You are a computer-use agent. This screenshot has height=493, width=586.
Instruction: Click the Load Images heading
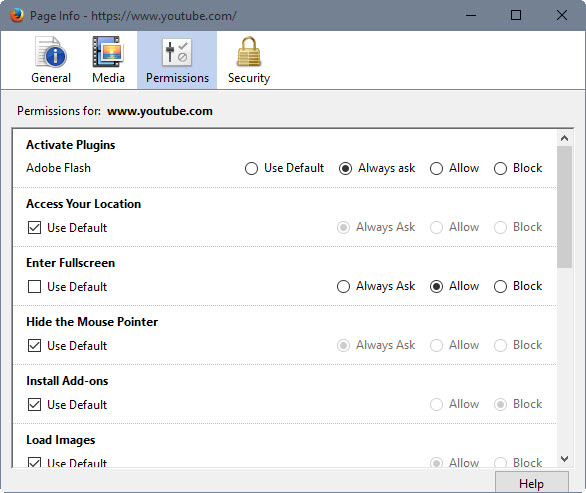(x=61, y=440)
